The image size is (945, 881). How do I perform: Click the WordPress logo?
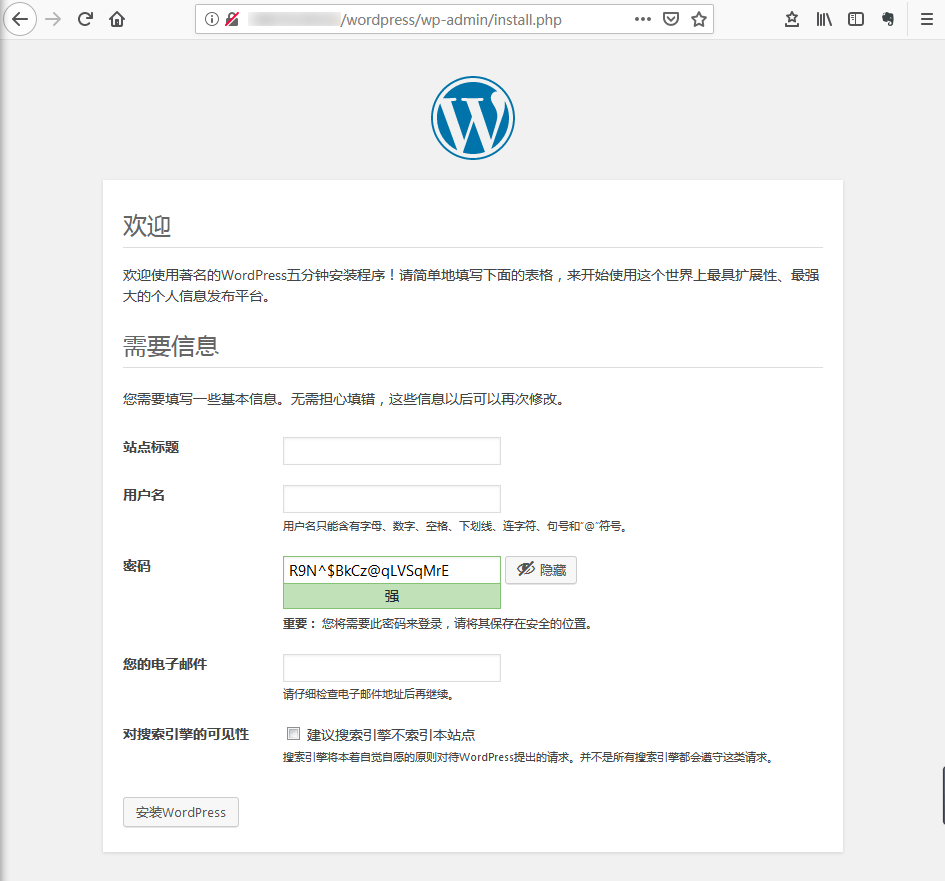pyautogui.click(x=472, y=117)
